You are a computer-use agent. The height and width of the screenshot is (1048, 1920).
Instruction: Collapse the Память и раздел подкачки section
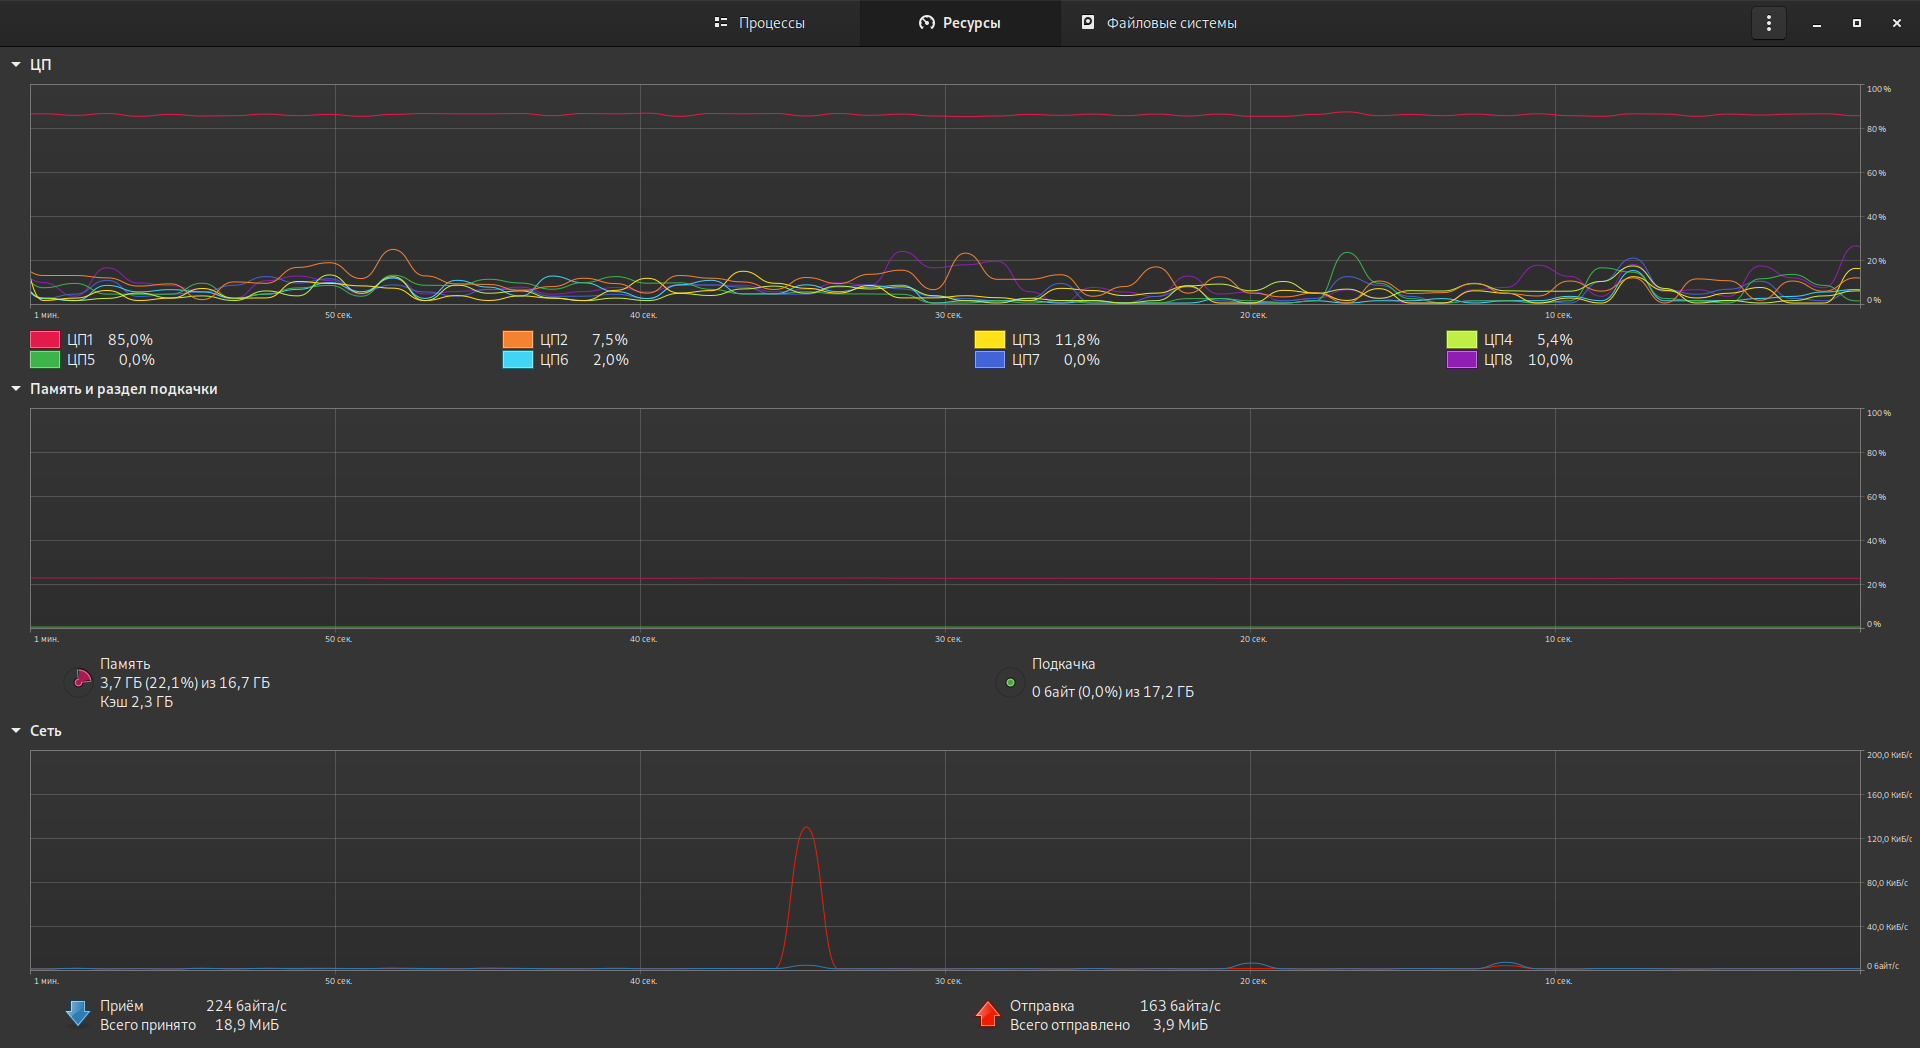(16, 389)
